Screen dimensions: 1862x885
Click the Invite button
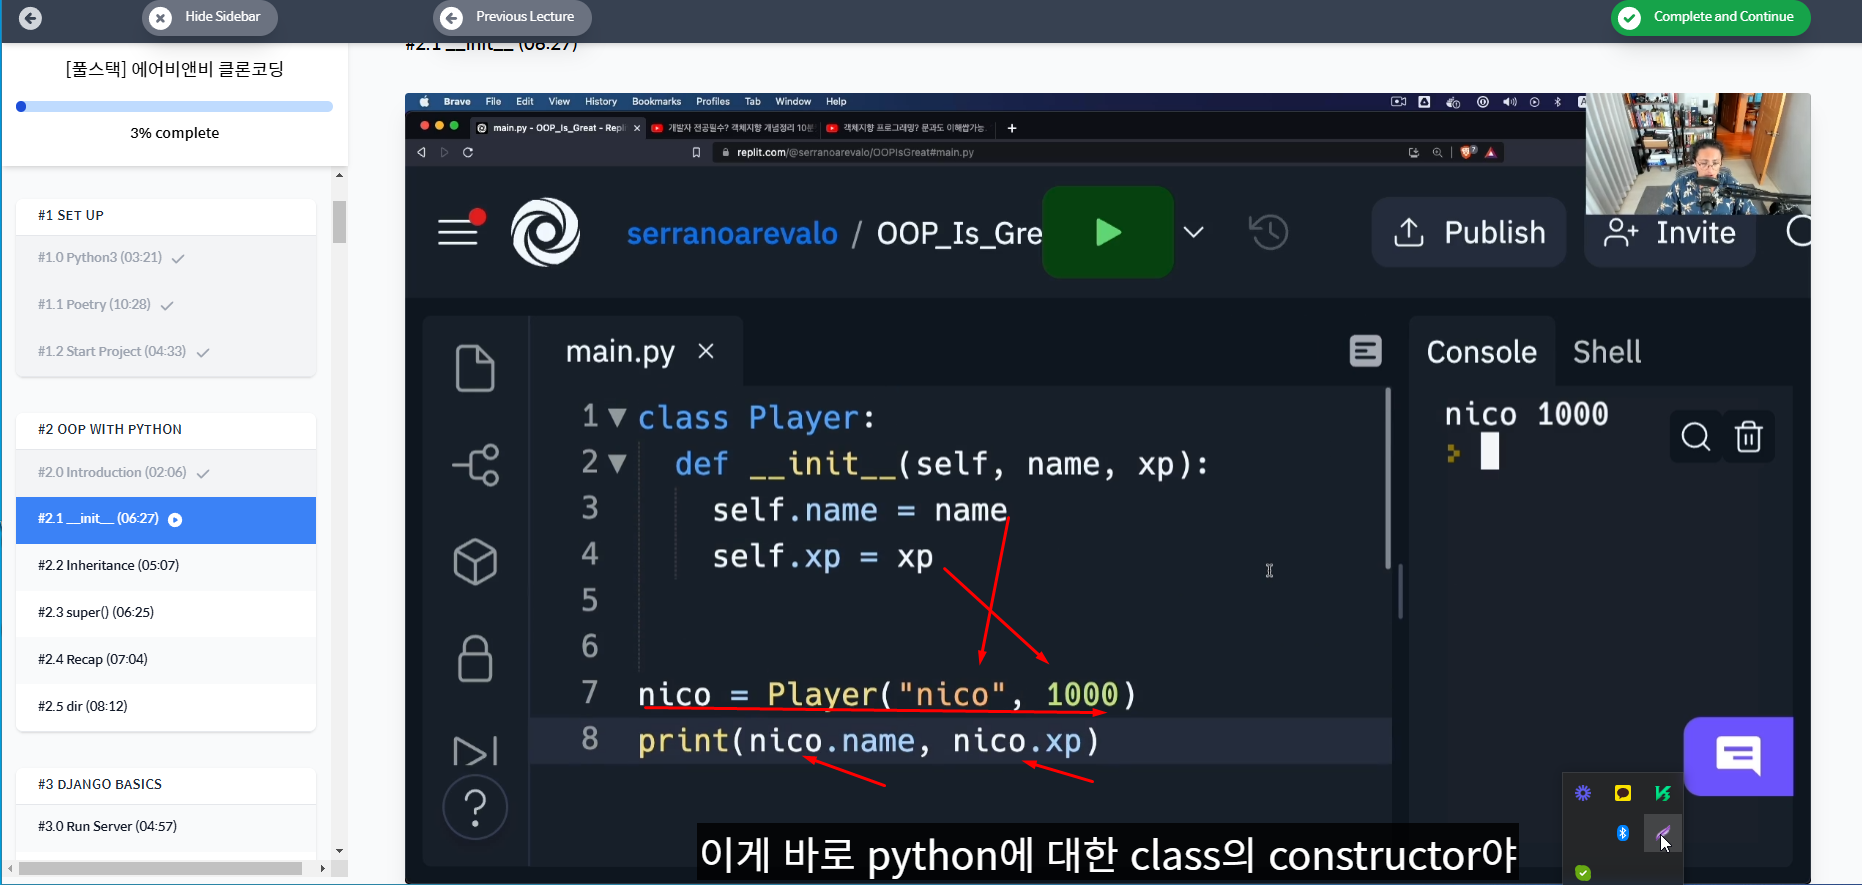tap(1670, 233)
